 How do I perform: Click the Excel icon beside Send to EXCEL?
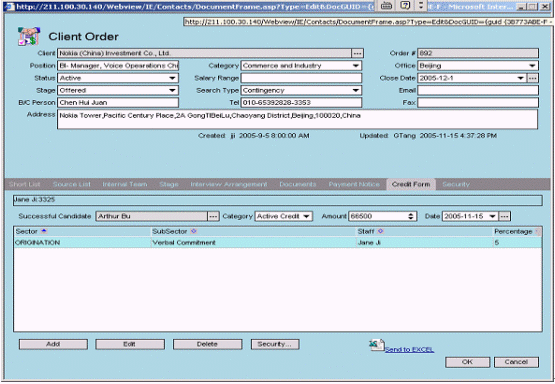point(377,345)
